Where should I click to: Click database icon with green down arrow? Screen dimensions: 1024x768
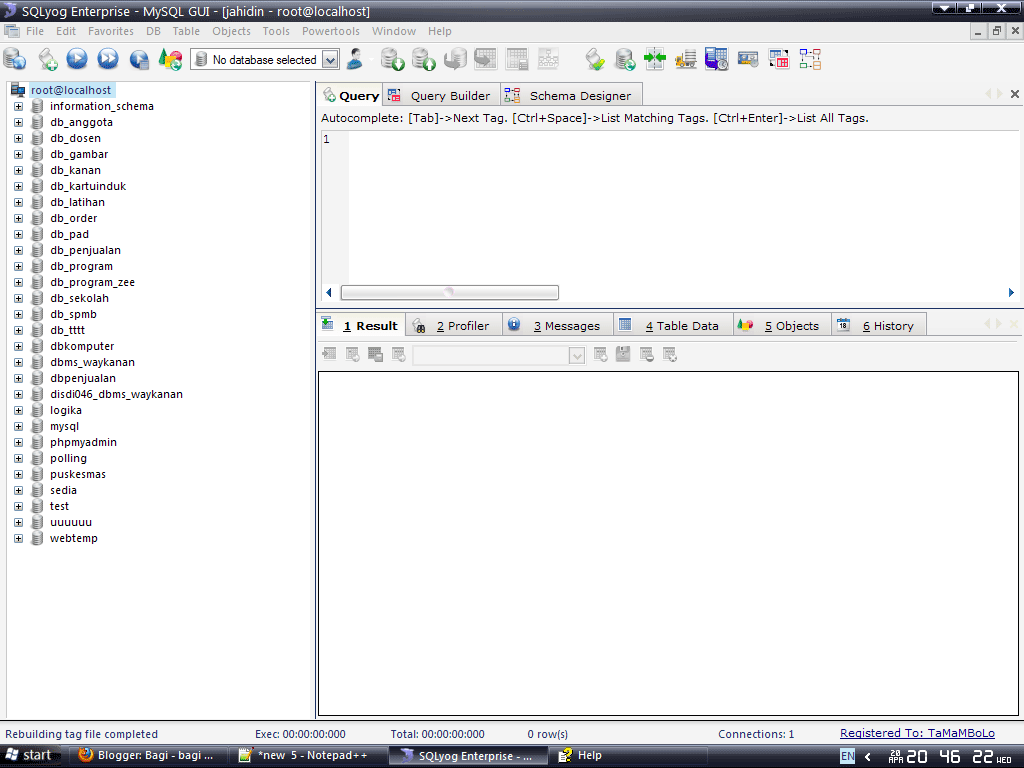392,59
